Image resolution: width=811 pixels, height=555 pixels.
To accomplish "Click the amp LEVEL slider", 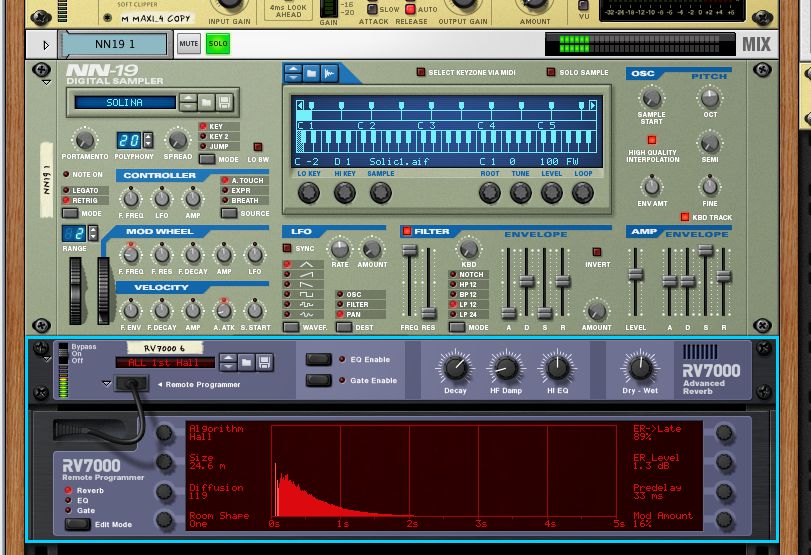I will click(x=635, y=274).
